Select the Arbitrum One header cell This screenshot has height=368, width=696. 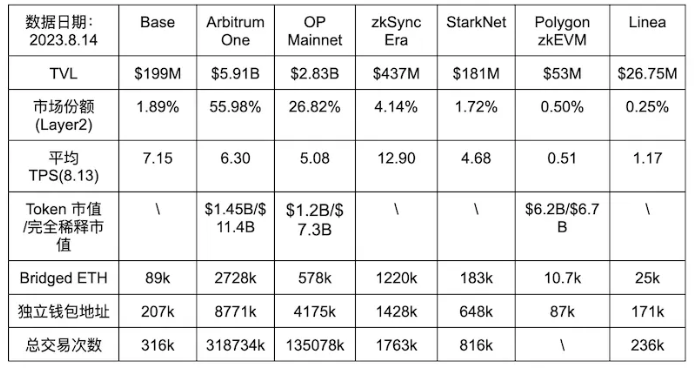pyautogui.click(x=235, y=31)
